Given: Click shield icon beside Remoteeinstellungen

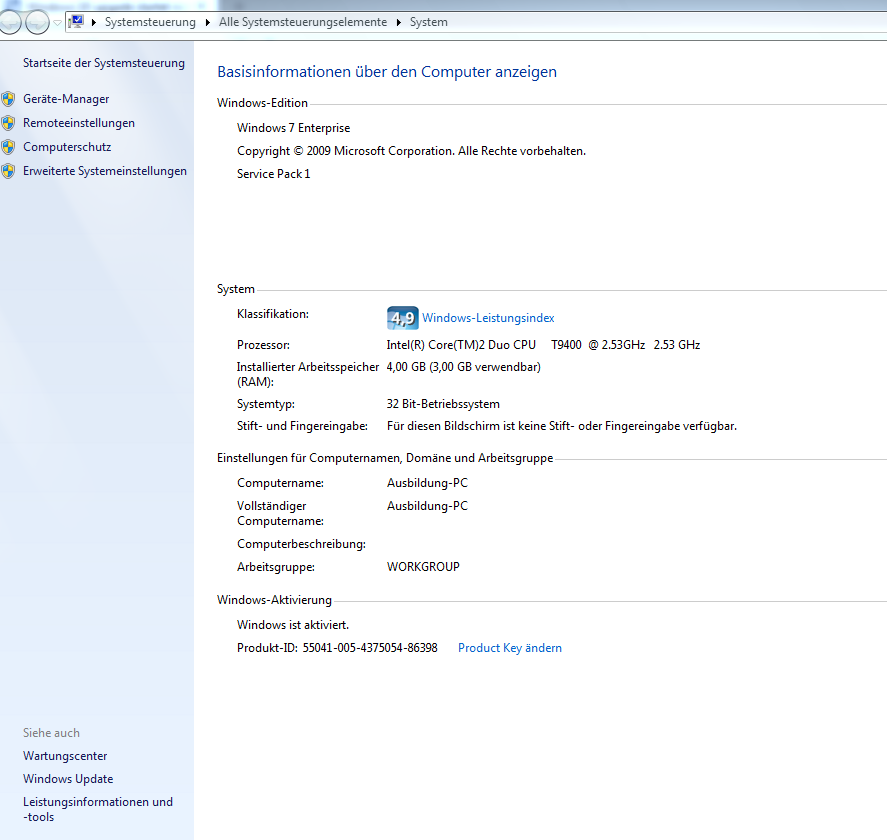Looking at the screenshot, I should point(8,123).
